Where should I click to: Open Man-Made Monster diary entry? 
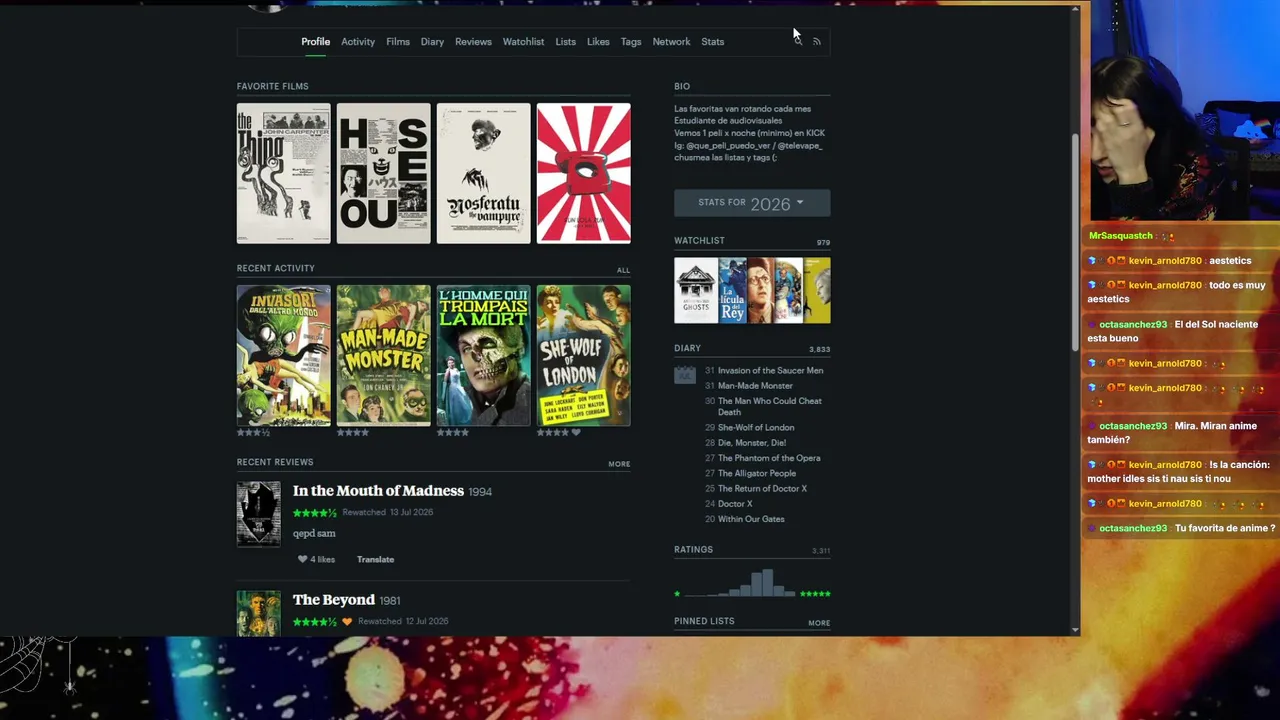click(755, 386)
